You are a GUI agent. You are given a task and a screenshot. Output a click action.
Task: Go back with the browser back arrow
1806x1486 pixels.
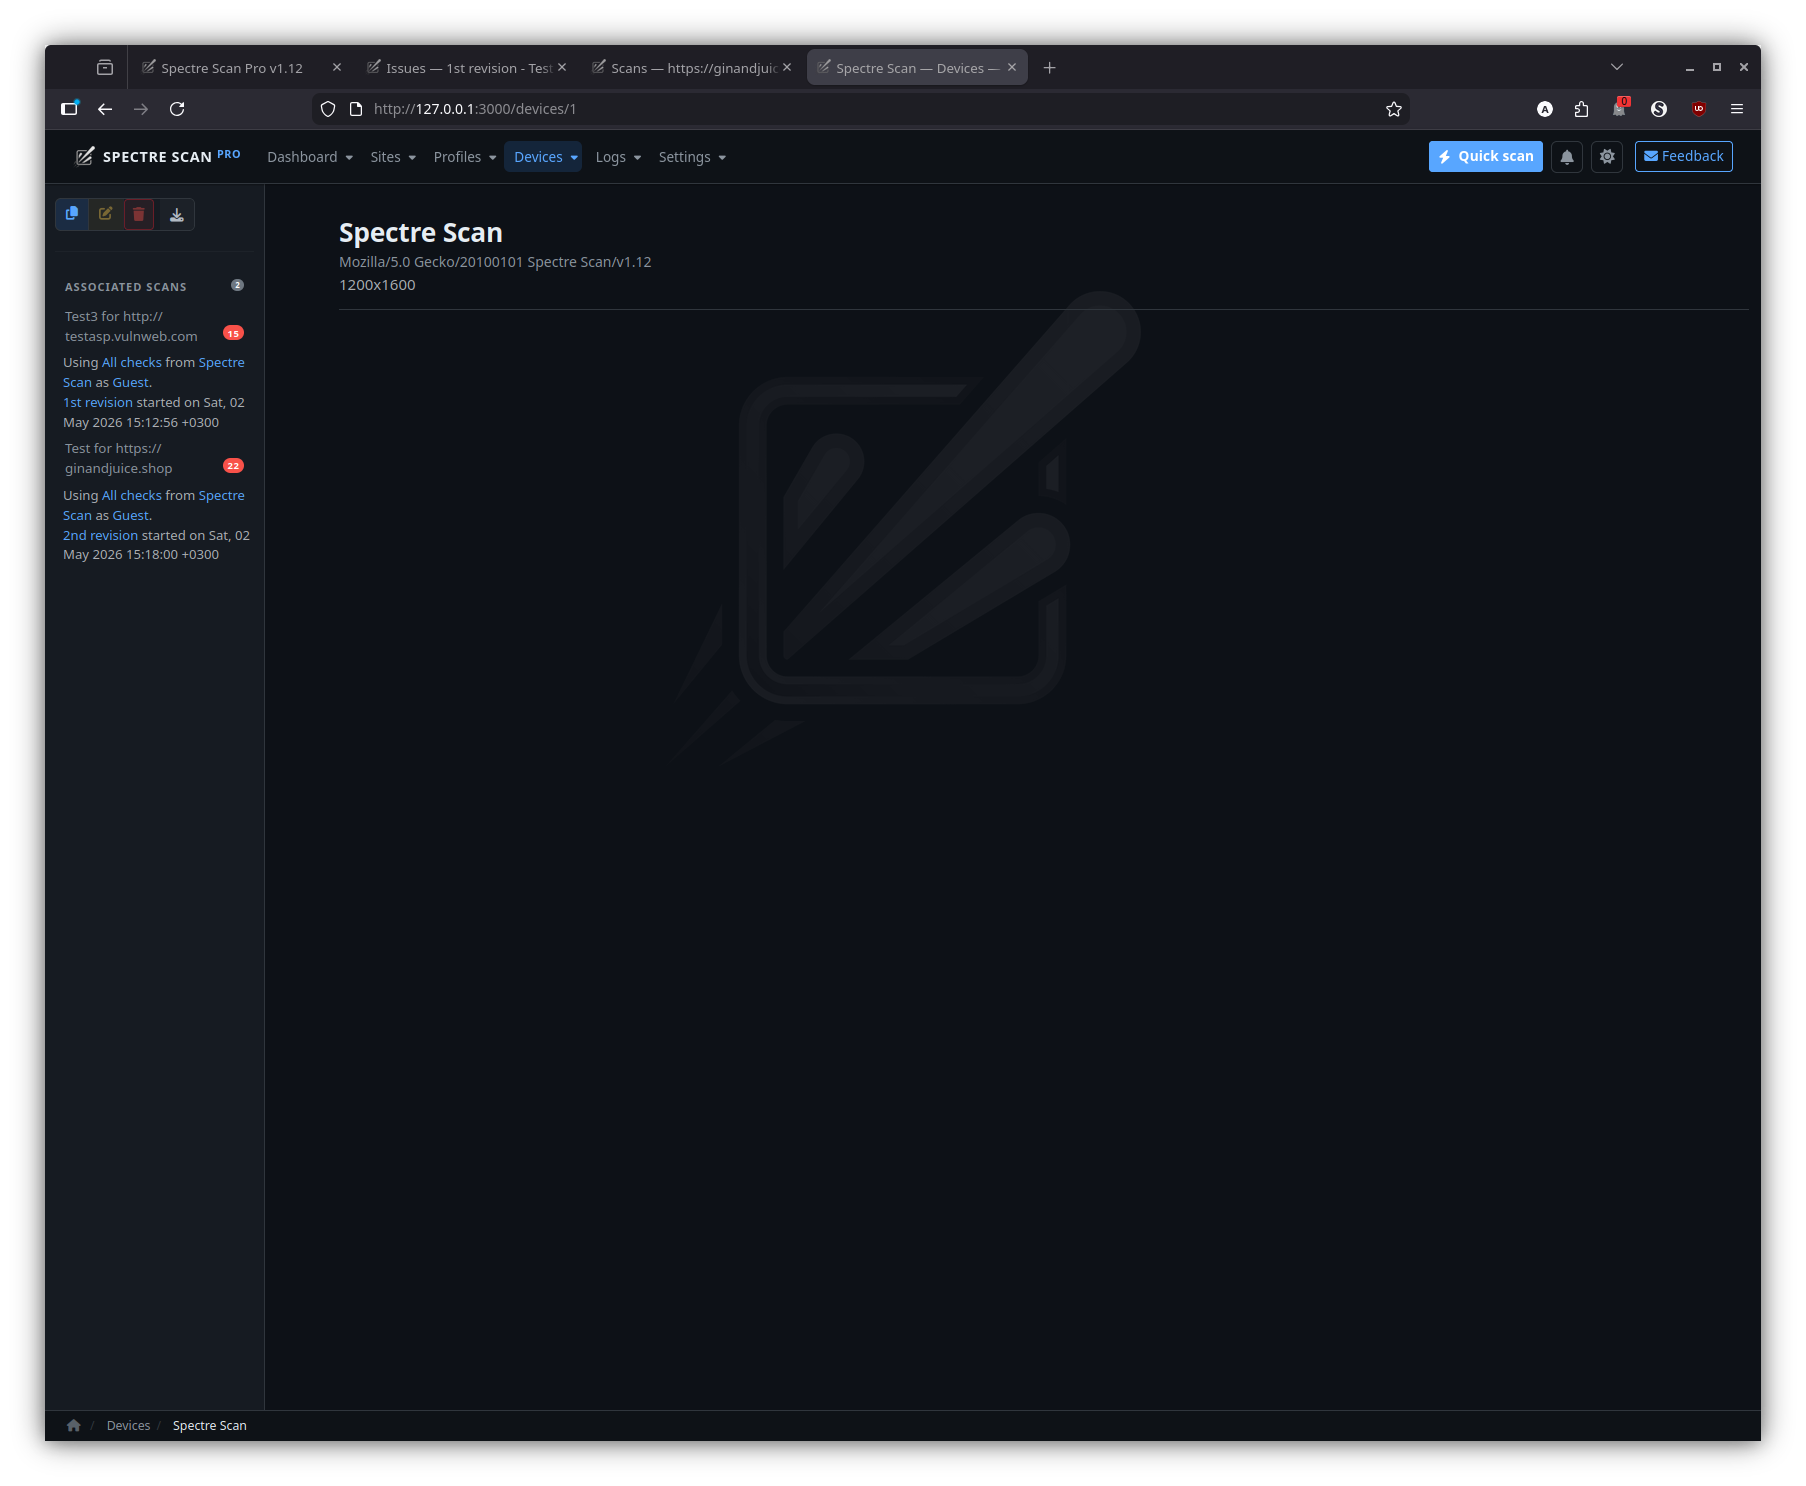[x=105, y=109]
